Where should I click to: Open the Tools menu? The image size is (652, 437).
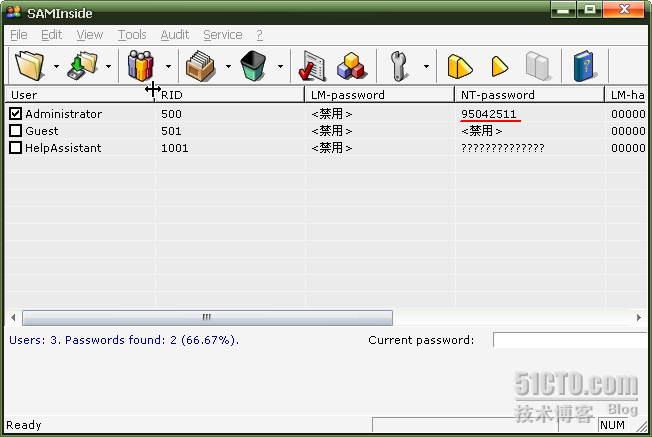tap(132, 35)
